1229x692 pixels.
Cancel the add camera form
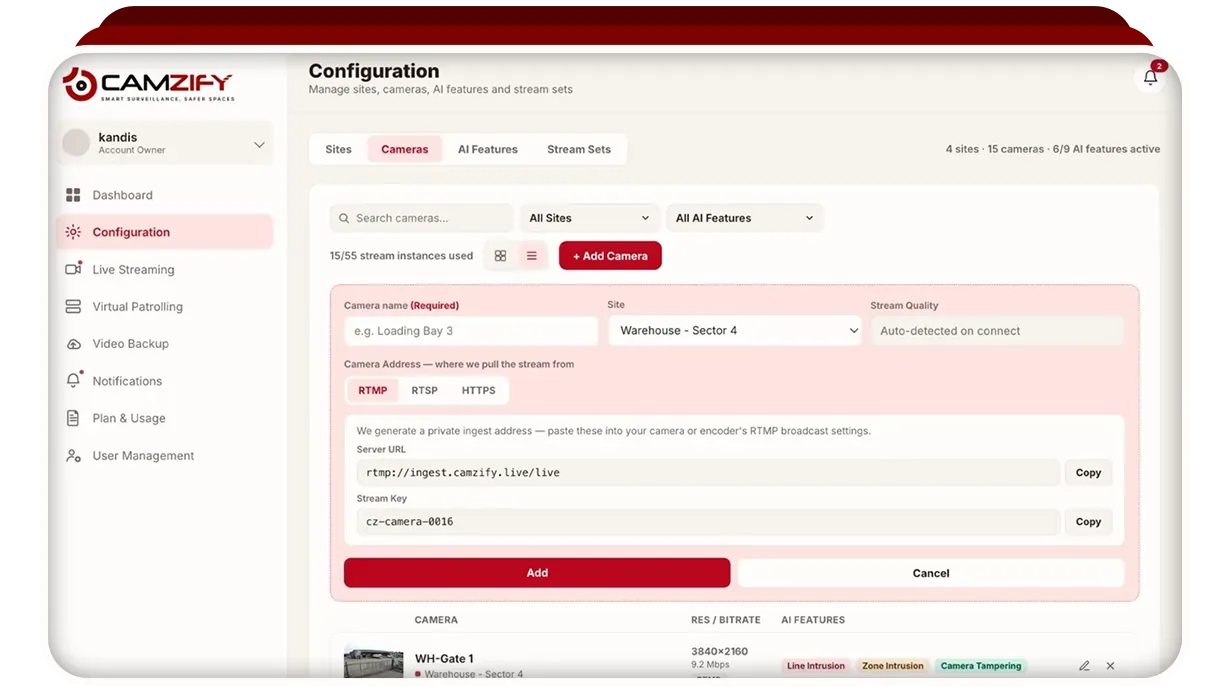coord(931,573)
